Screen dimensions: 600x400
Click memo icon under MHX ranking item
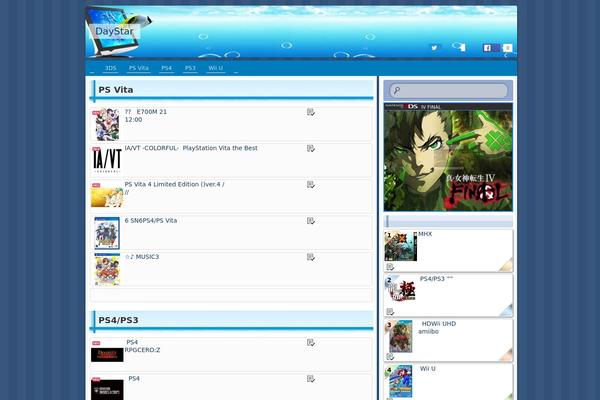[x=390, y=266]
